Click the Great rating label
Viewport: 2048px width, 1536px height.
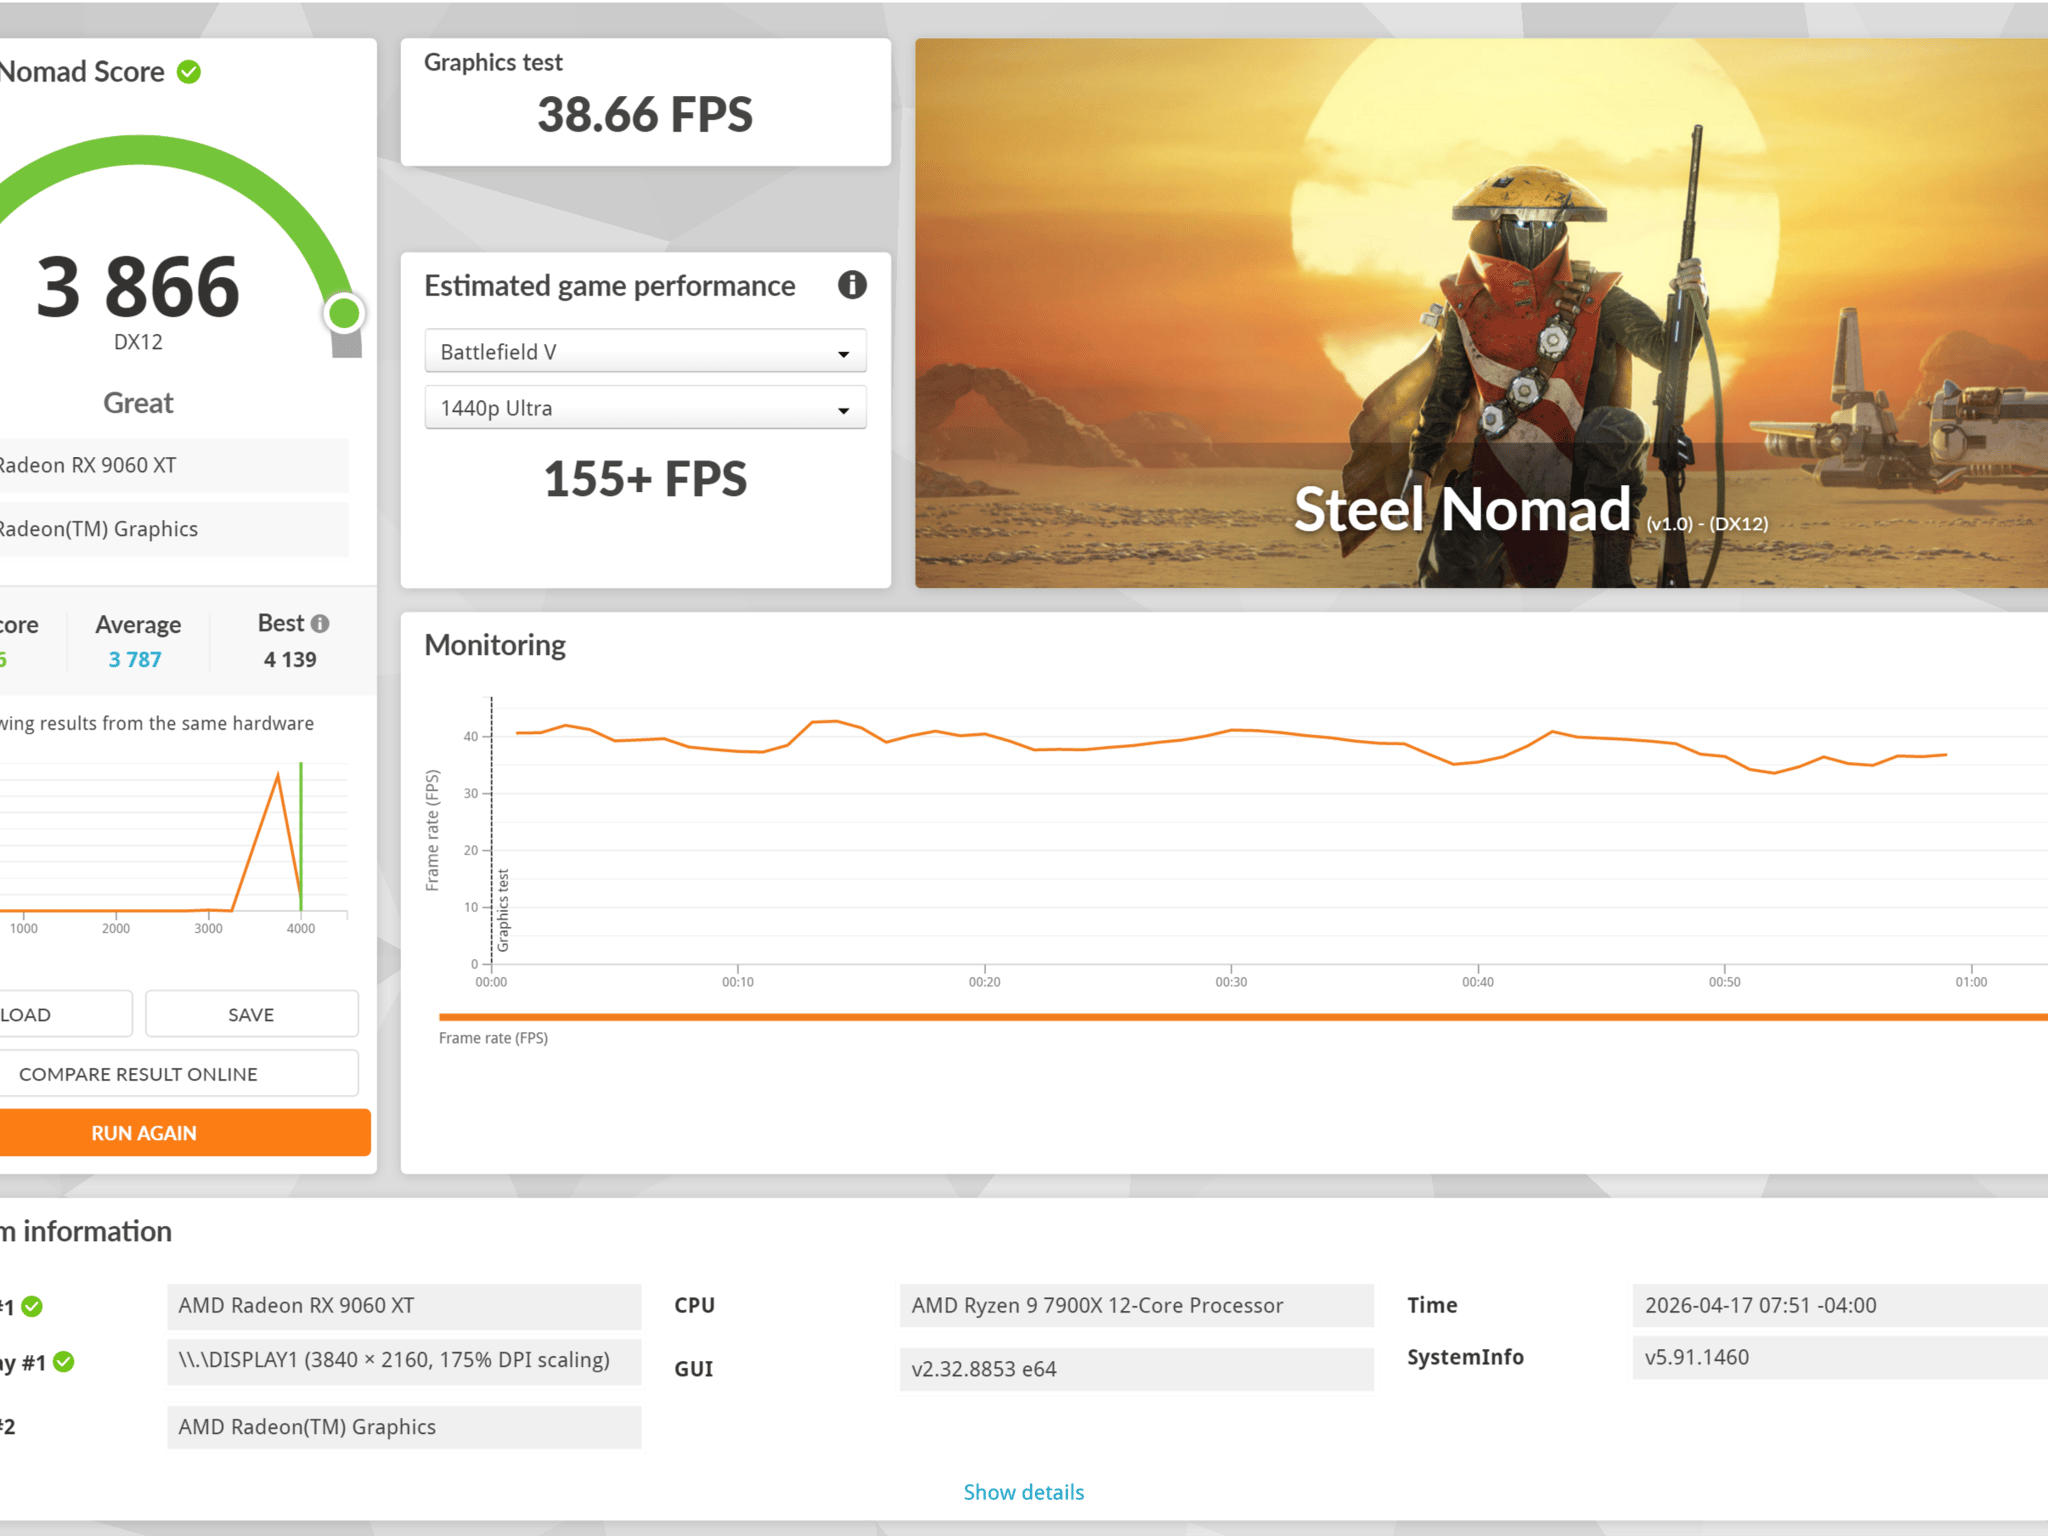(x=138, y=403)
